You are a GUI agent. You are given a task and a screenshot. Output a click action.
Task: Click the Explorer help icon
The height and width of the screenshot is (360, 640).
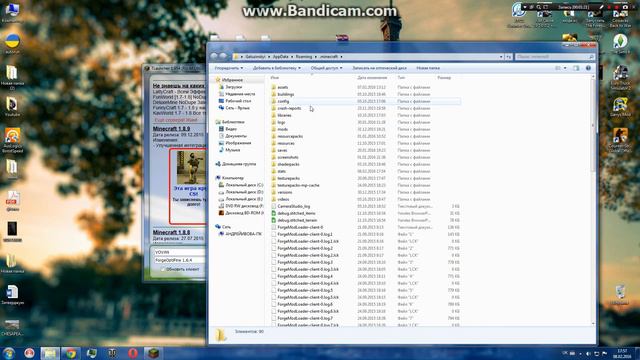[x=588, y=68]
